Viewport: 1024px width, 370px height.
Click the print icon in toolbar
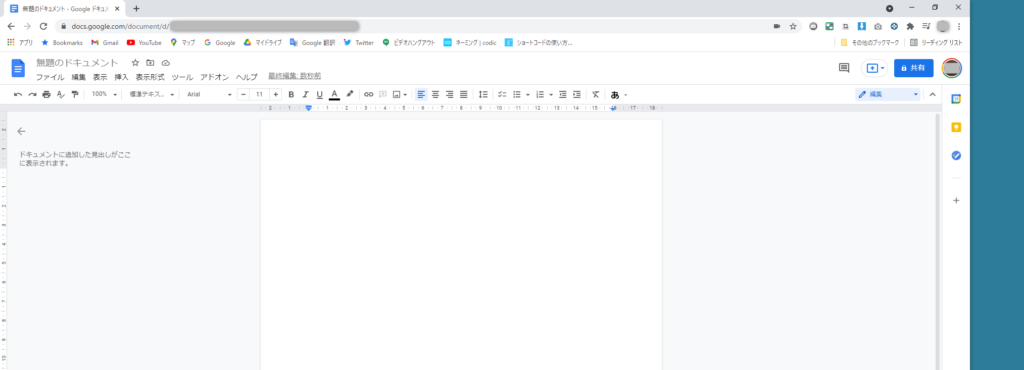click(46, 95)
